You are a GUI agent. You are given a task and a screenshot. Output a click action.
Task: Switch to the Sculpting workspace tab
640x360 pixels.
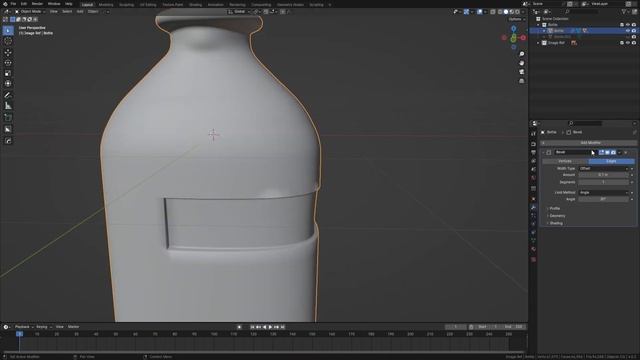[x=126, y=4]
